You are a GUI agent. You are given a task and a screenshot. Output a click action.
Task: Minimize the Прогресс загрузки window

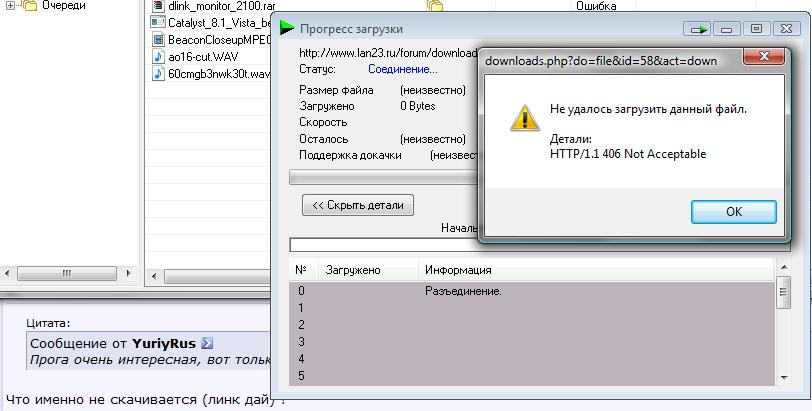(727, 30)
